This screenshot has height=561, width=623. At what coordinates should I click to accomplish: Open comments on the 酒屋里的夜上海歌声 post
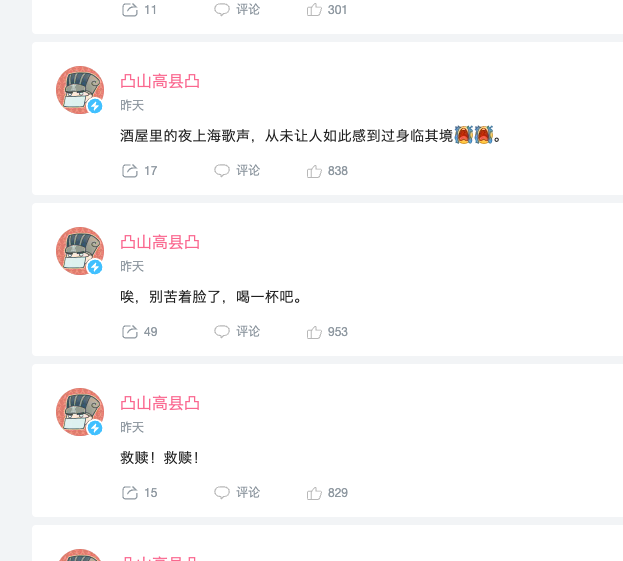pyautogui.click(x=237, y=170)
